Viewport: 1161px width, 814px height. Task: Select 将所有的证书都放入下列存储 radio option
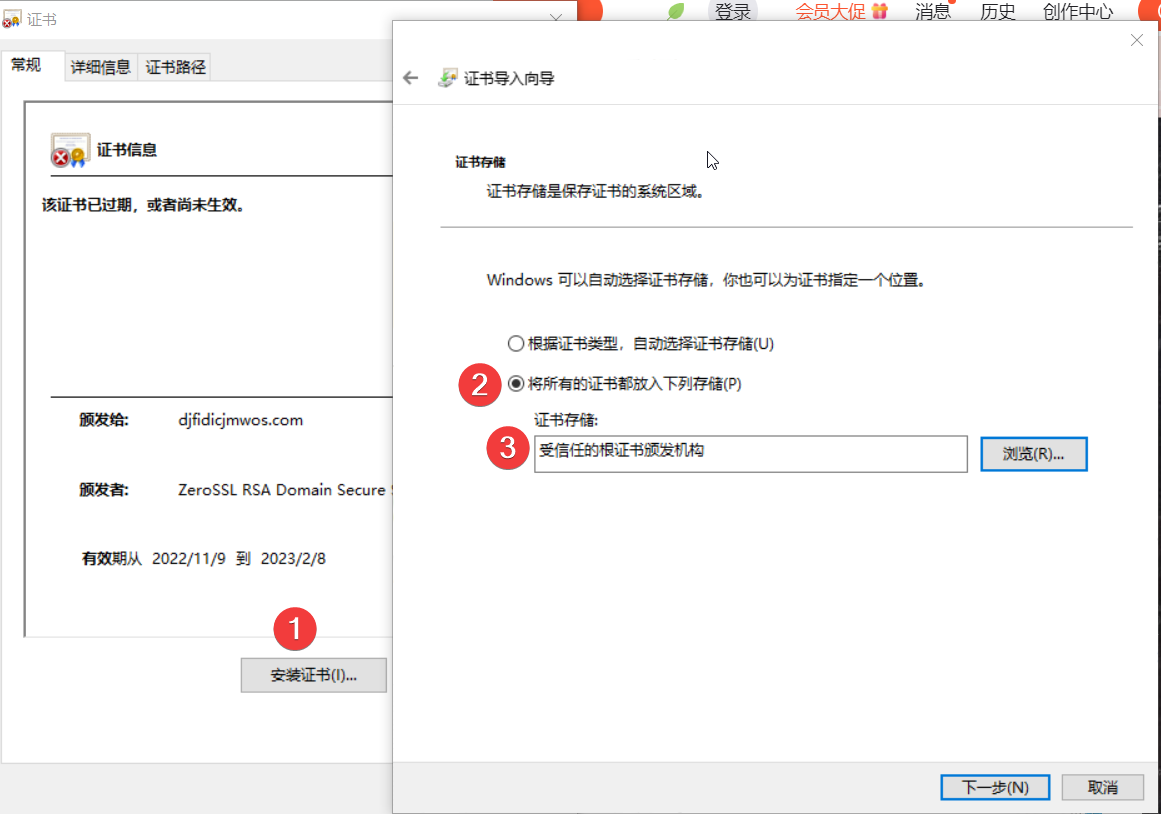pyautogui.click(x=516, y=384)
